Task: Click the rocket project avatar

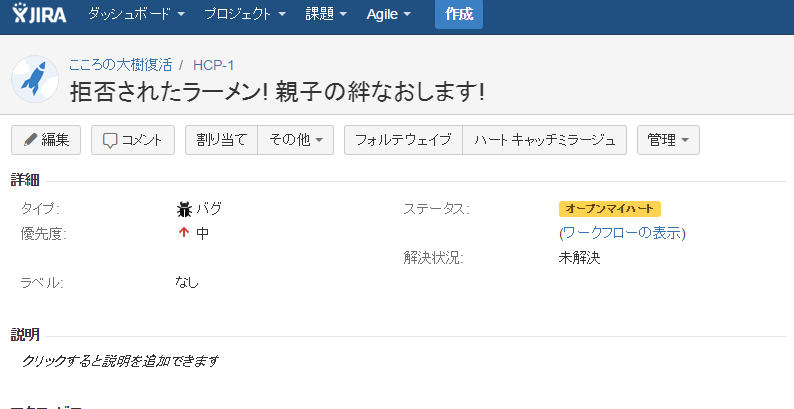Action: (35, 79)
